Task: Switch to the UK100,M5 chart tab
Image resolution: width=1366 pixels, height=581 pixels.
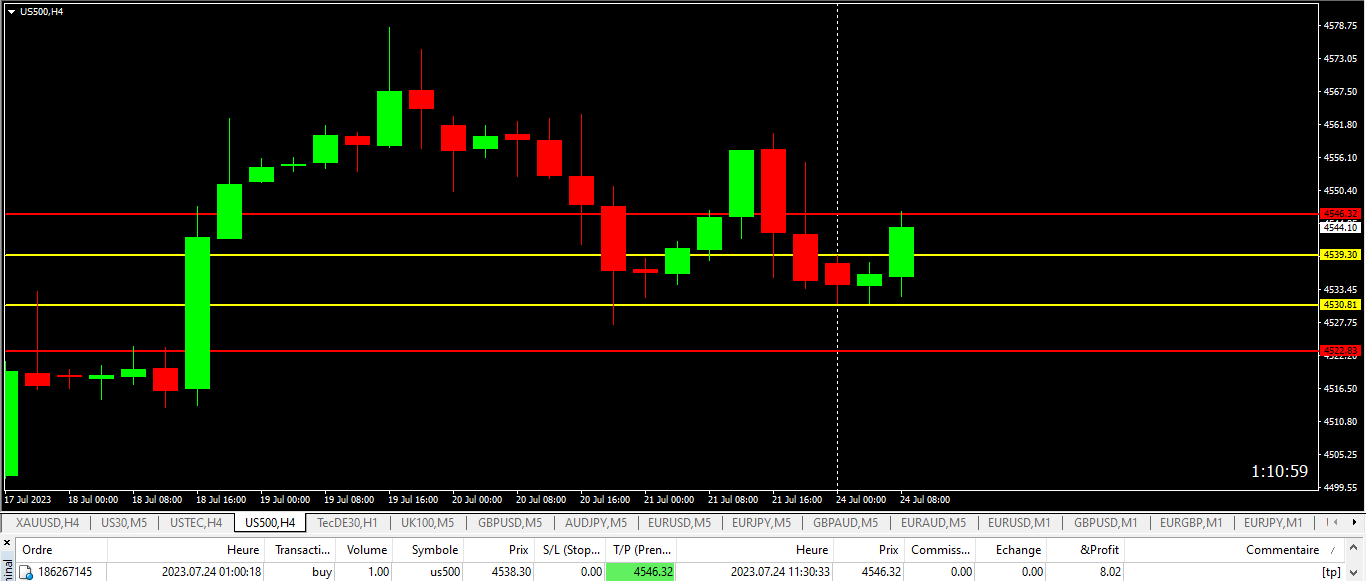Action: coord(427,522)
